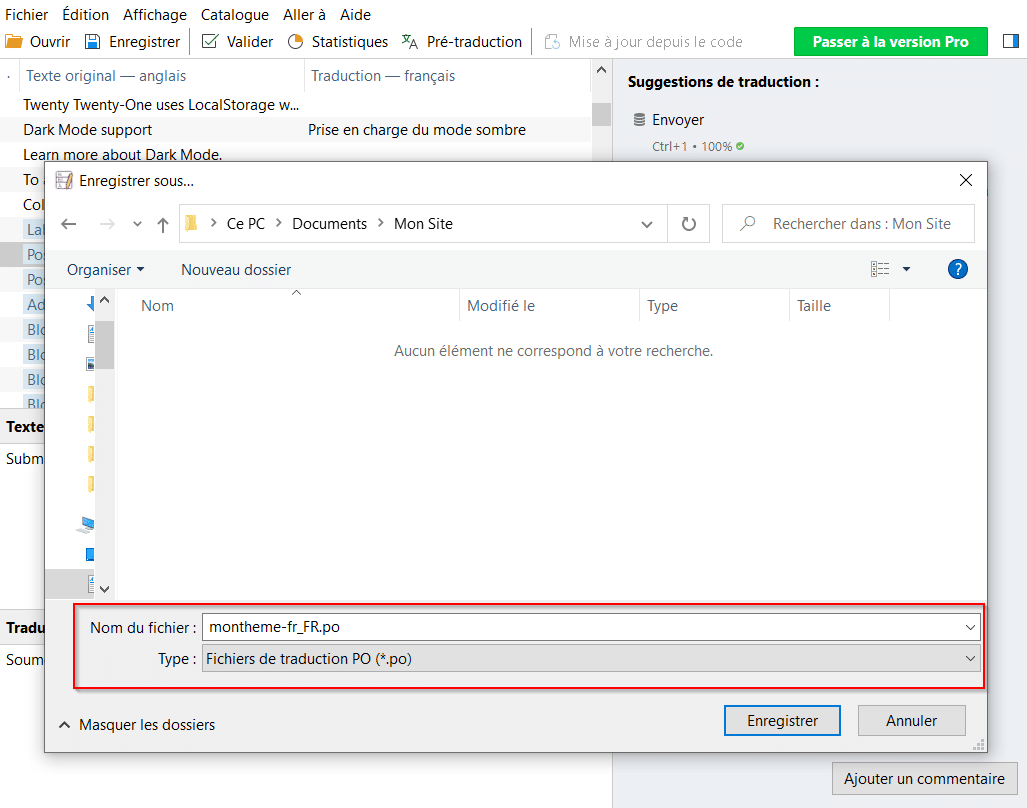
Task: Open Statistiques from the toolbar
Action: pos(337,42)
